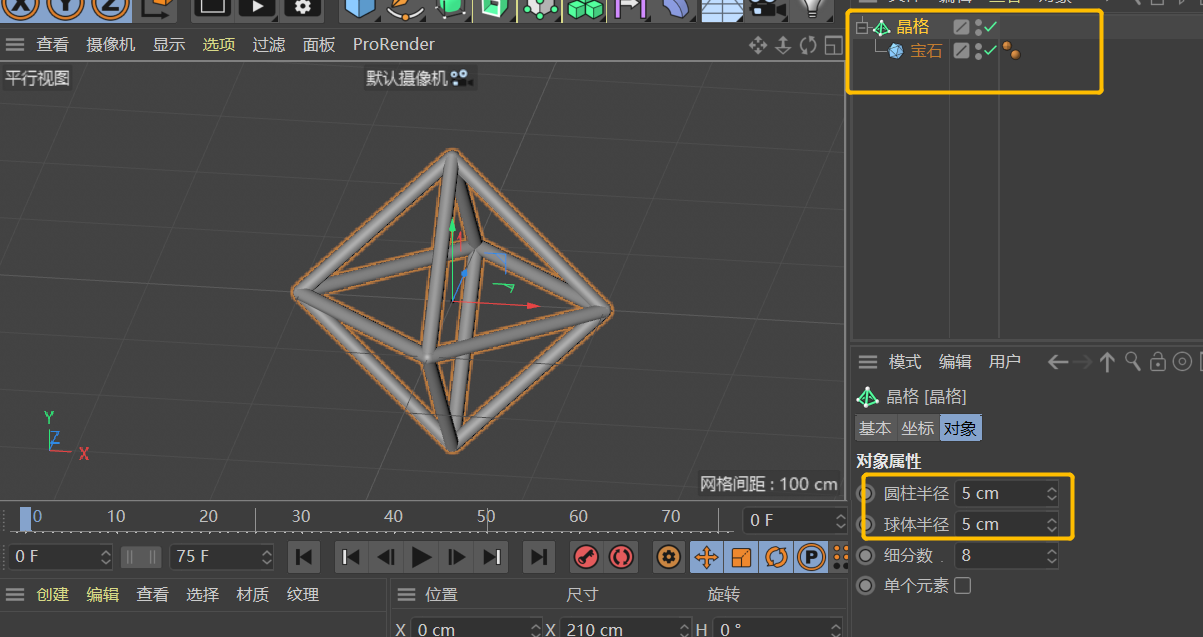
Task: Click the 细分数 keyframe circle
Action: pyautogui.click(x=866, y=555)
